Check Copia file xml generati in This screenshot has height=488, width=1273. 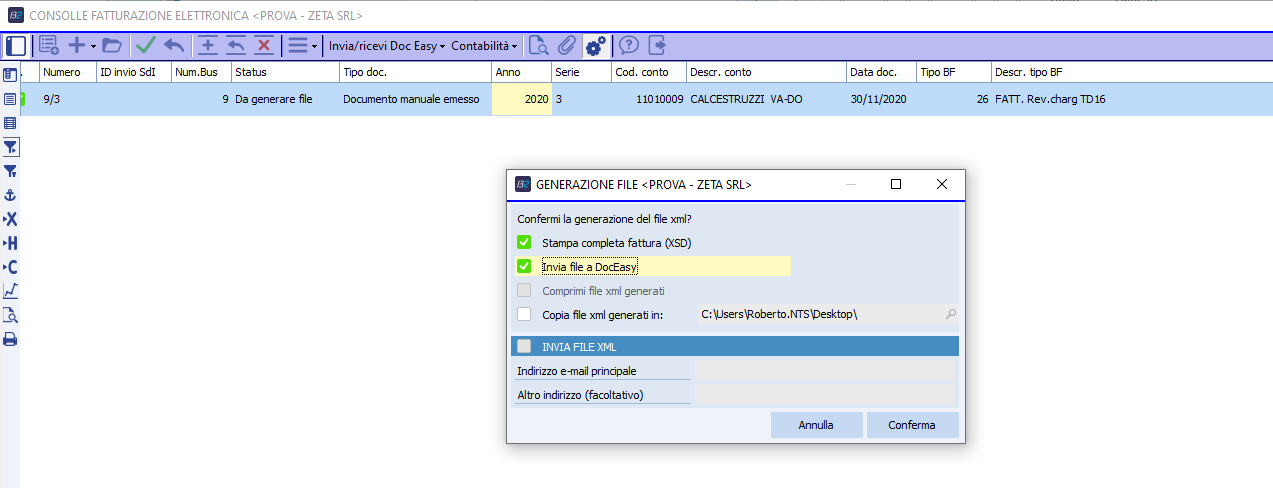coord(524,315)
